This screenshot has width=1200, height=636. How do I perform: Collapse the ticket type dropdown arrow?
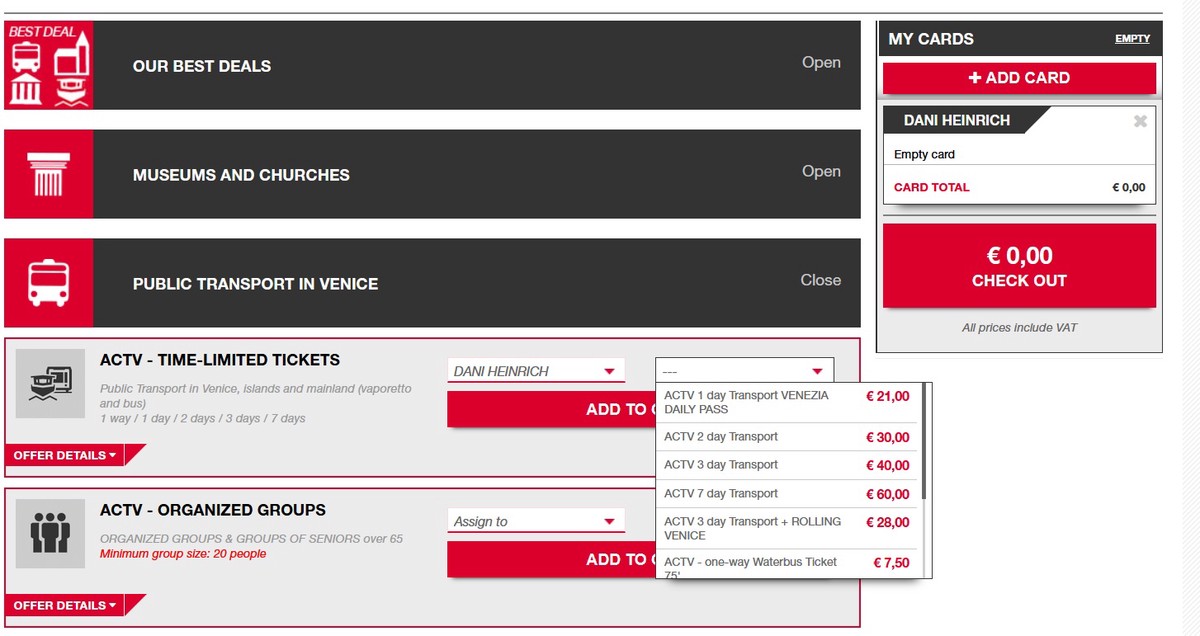(817, 371)
